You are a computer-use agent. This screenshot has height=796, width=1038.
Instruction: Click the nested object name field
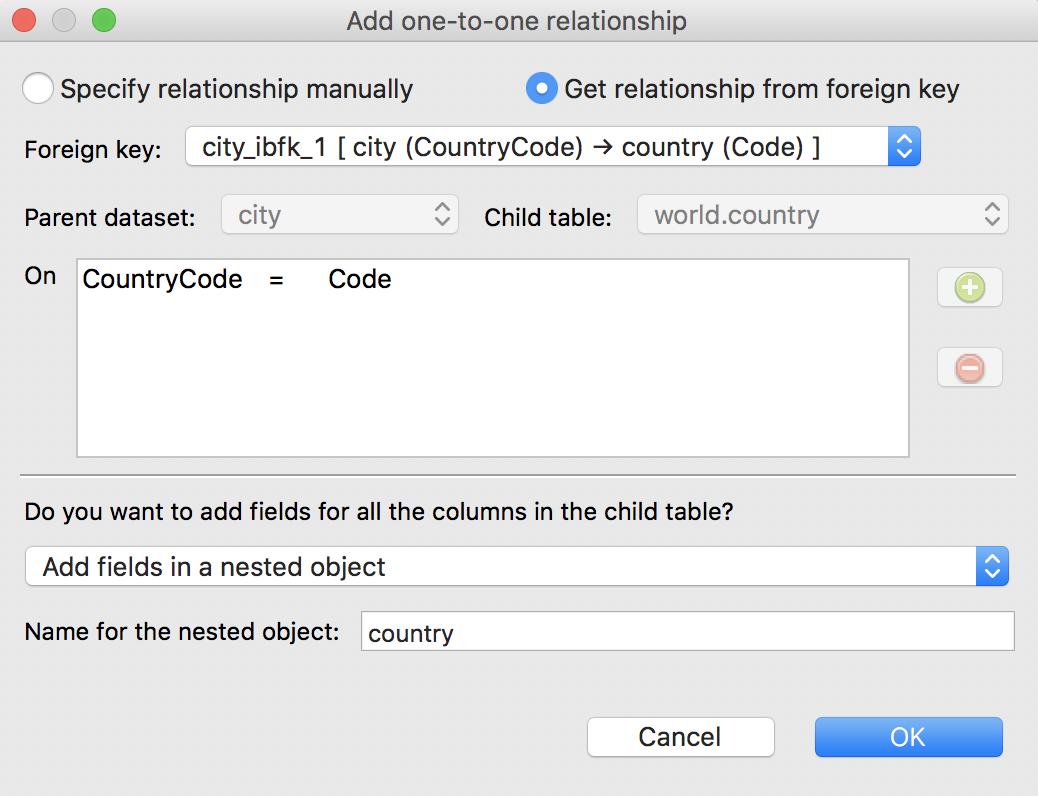(687, 631)
